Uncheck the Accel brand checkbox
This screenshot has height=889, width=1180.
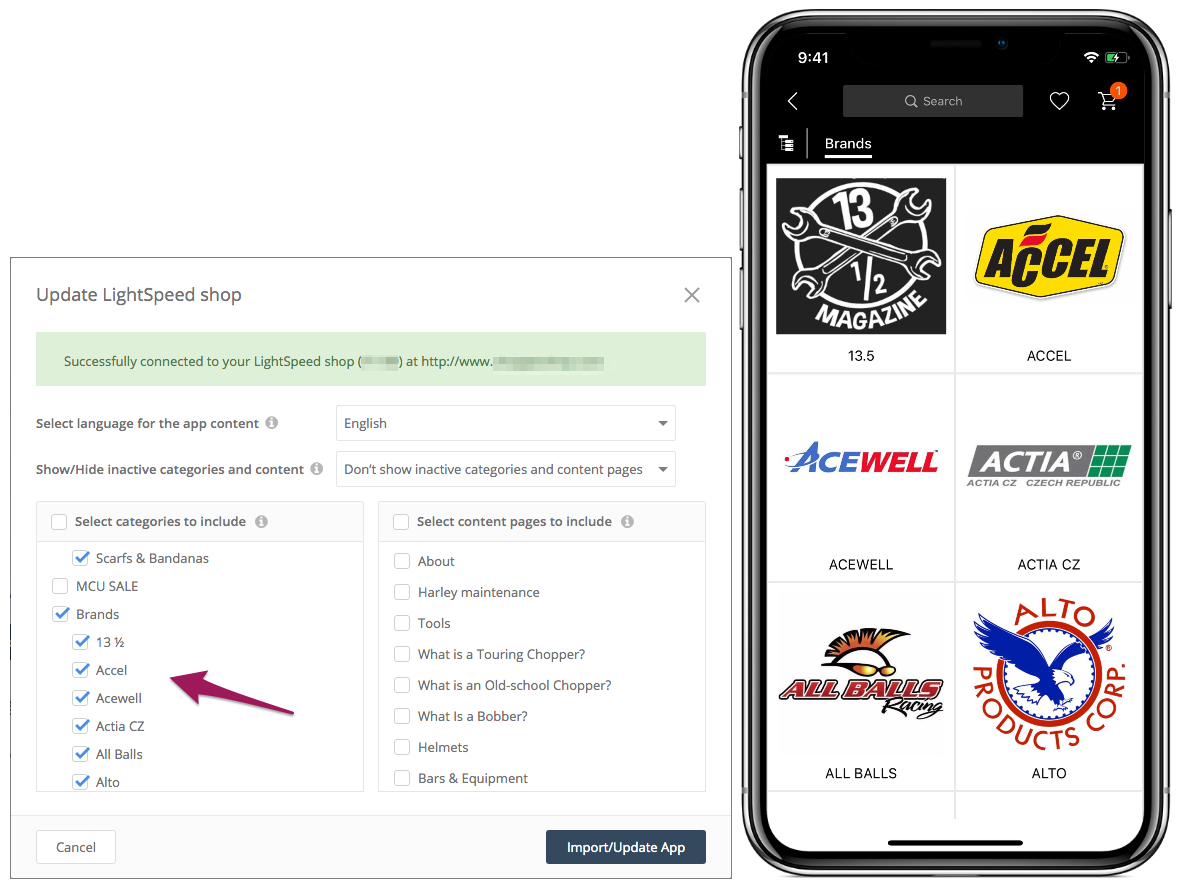coord(81,669)
